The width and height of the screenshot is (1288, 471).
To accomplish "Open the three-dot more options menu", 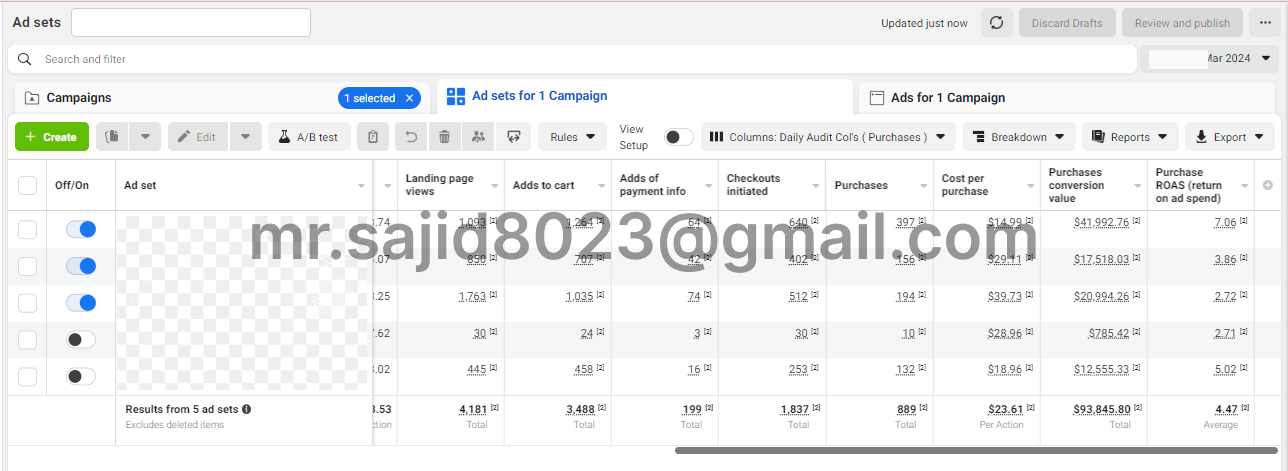I will coord(1266,23).
